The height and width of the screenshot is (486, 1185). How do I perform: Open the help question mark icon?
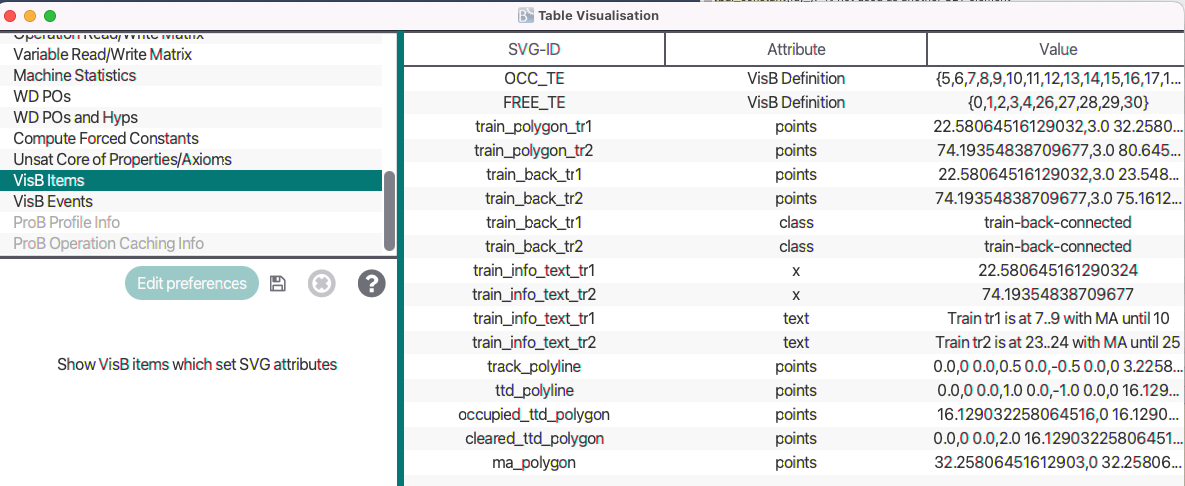(371, 283)
